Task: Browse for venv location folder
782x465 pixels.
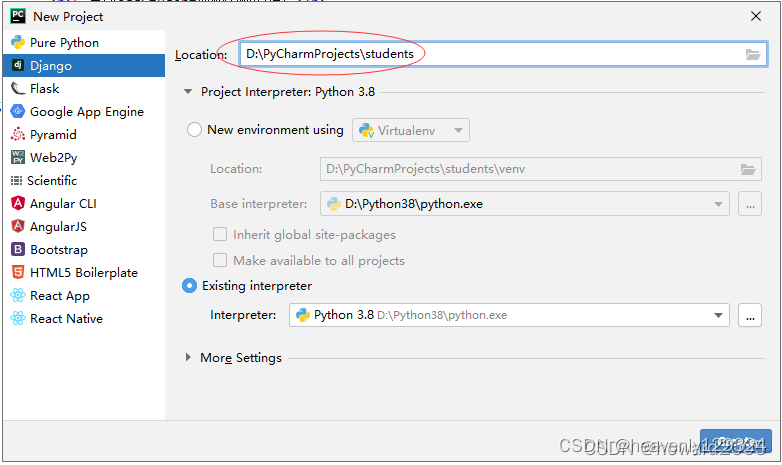Action: point(748,169)
